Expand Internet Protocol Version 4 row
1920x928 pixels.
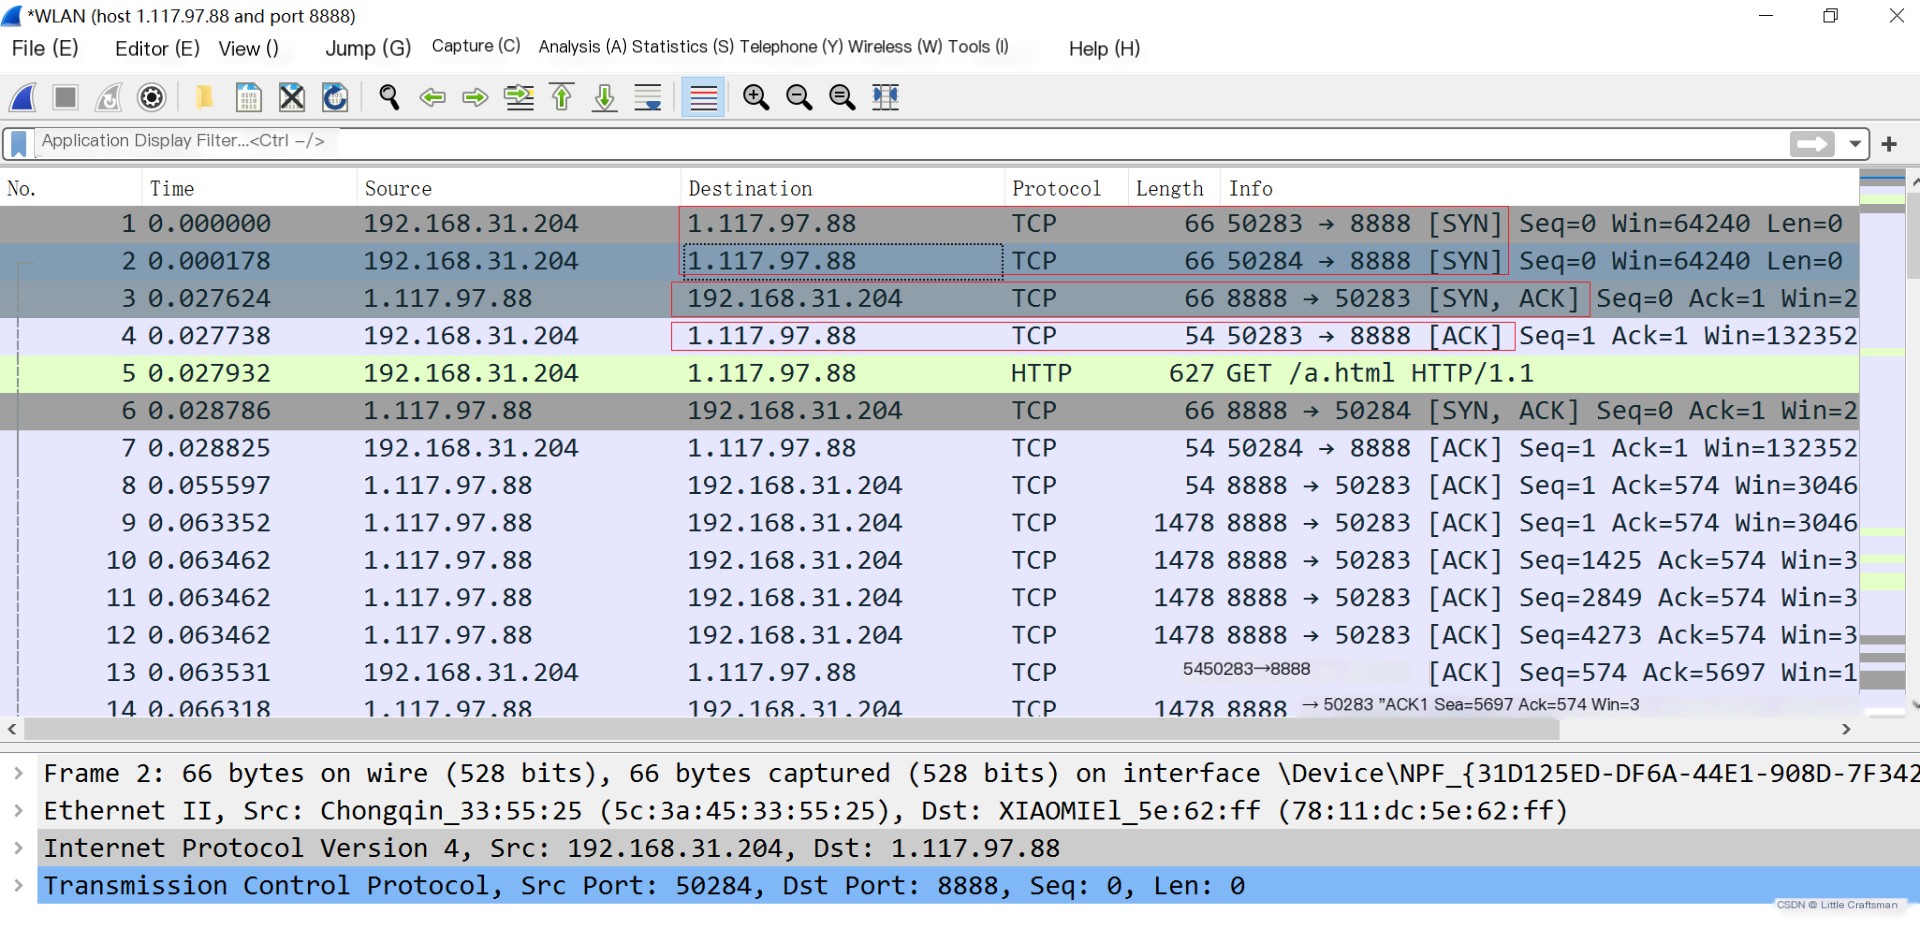pos(18,848)
